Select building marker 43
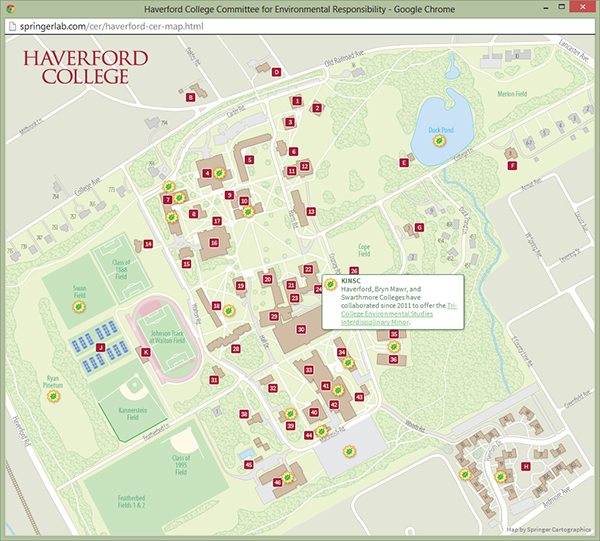 coord(359,397)
